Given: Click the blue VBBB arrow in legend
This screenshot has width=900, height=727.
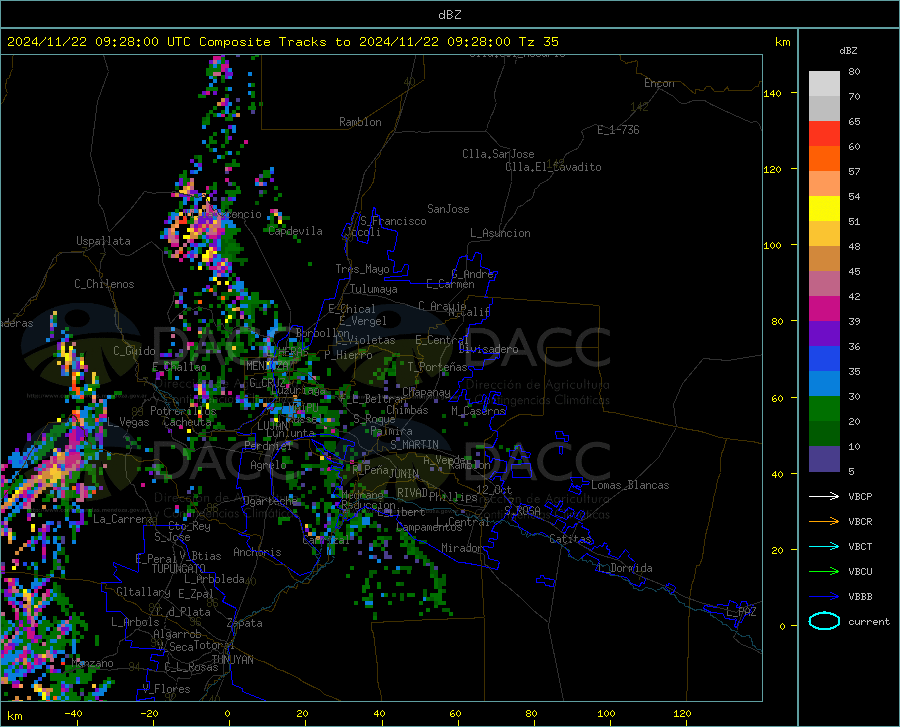Looking at the screenshot, I should pyautogui.click(x=824, y=597).
